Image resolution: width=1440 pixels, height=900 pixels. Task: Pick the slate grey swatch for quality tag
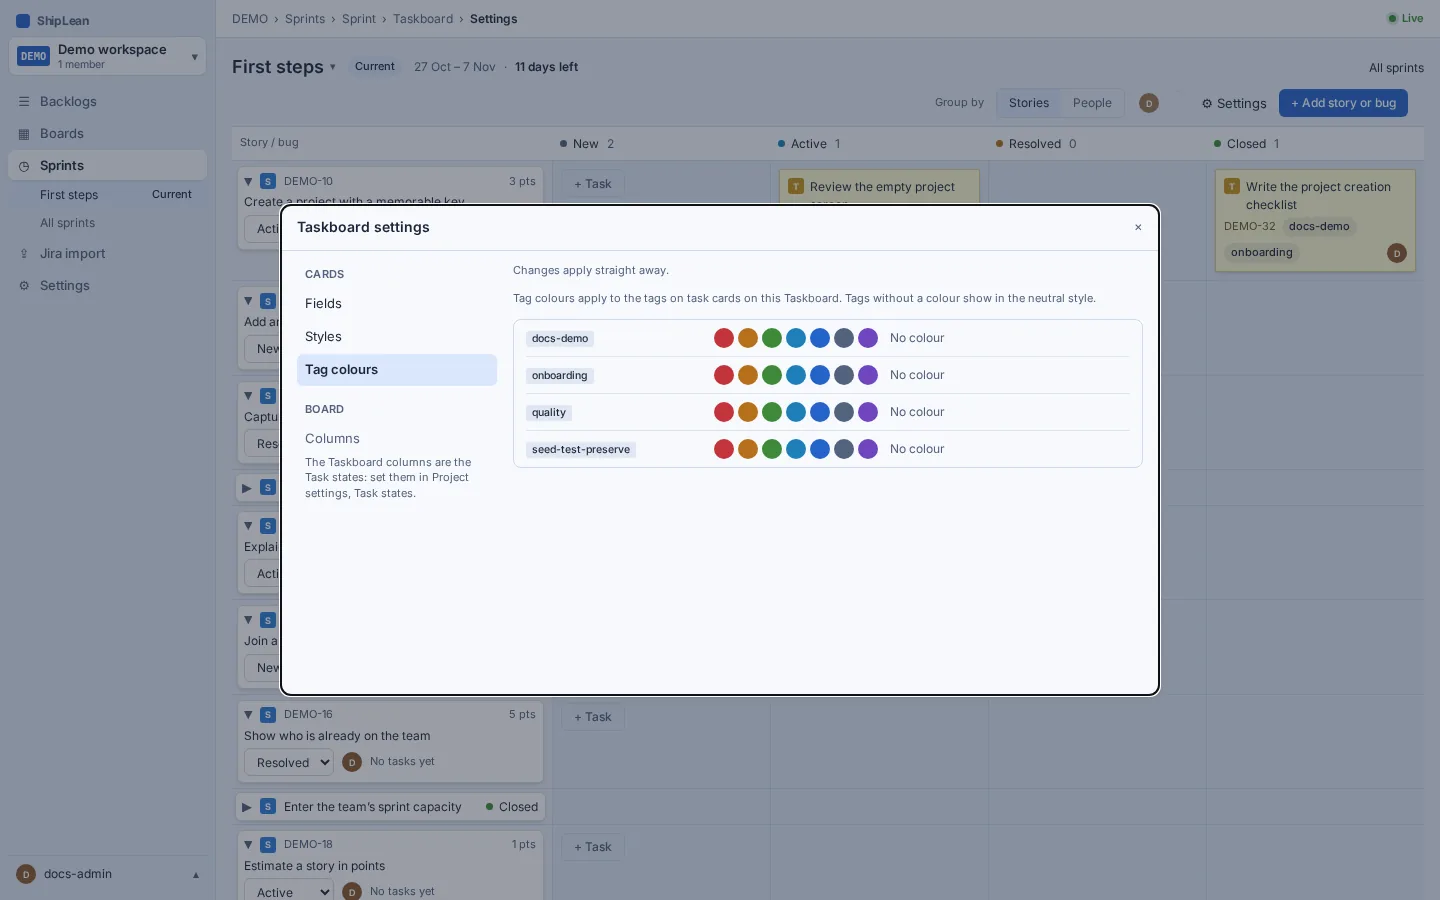coord(844,412)
